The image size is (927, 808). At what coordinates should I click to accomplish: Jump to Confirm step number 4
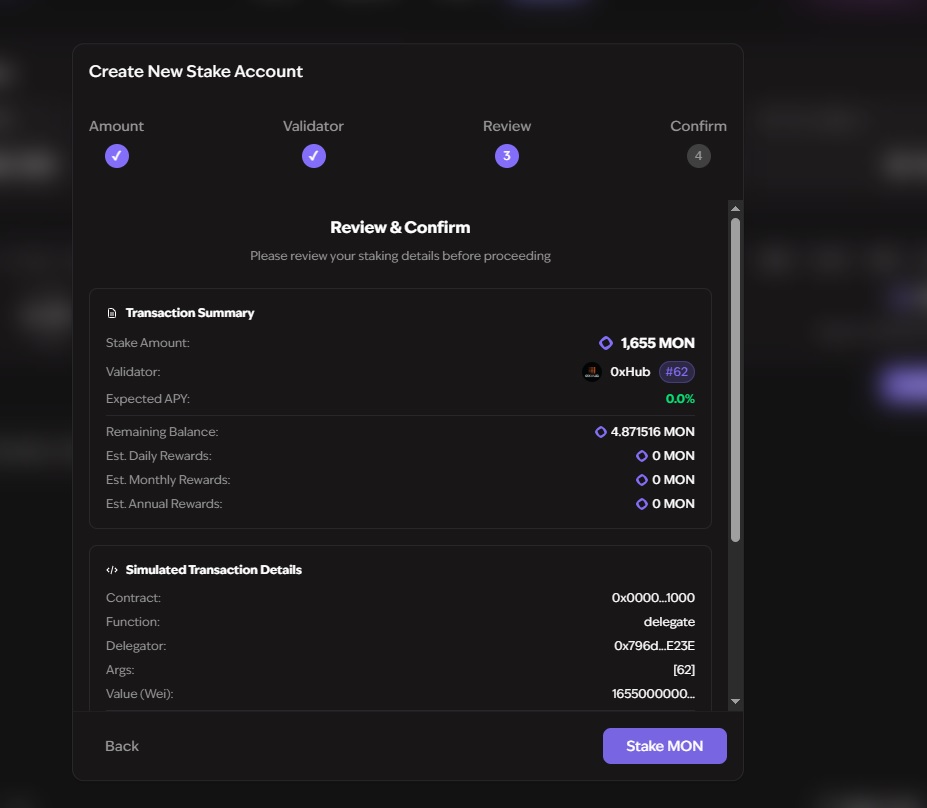pyautogui.click(x=698, y=156)
